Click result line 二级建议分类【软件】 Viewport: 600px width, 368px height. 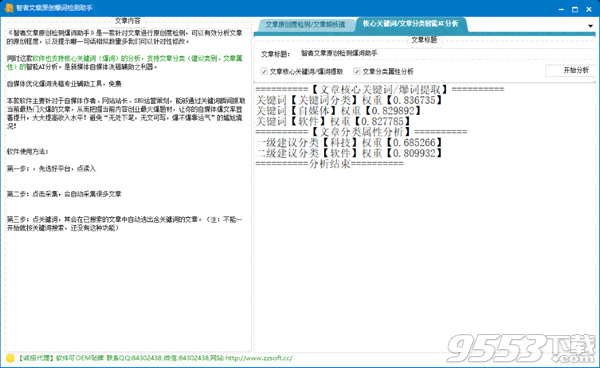(x=349, y=153)
